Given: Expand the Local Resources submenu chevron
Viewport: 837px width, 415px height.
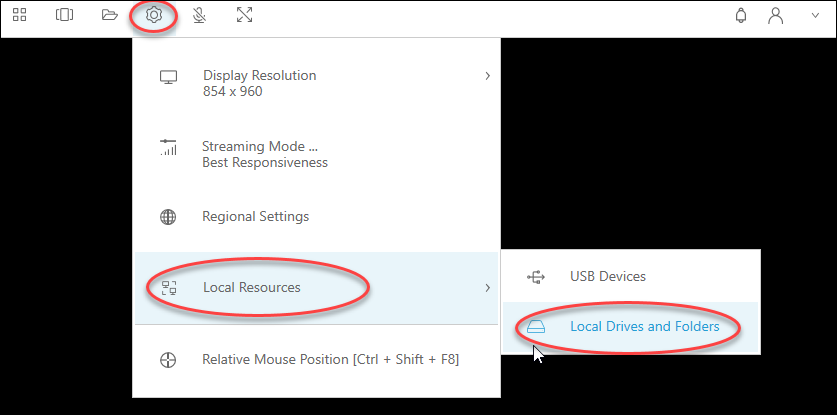Looking at the screenshot, I should point(487,288).
